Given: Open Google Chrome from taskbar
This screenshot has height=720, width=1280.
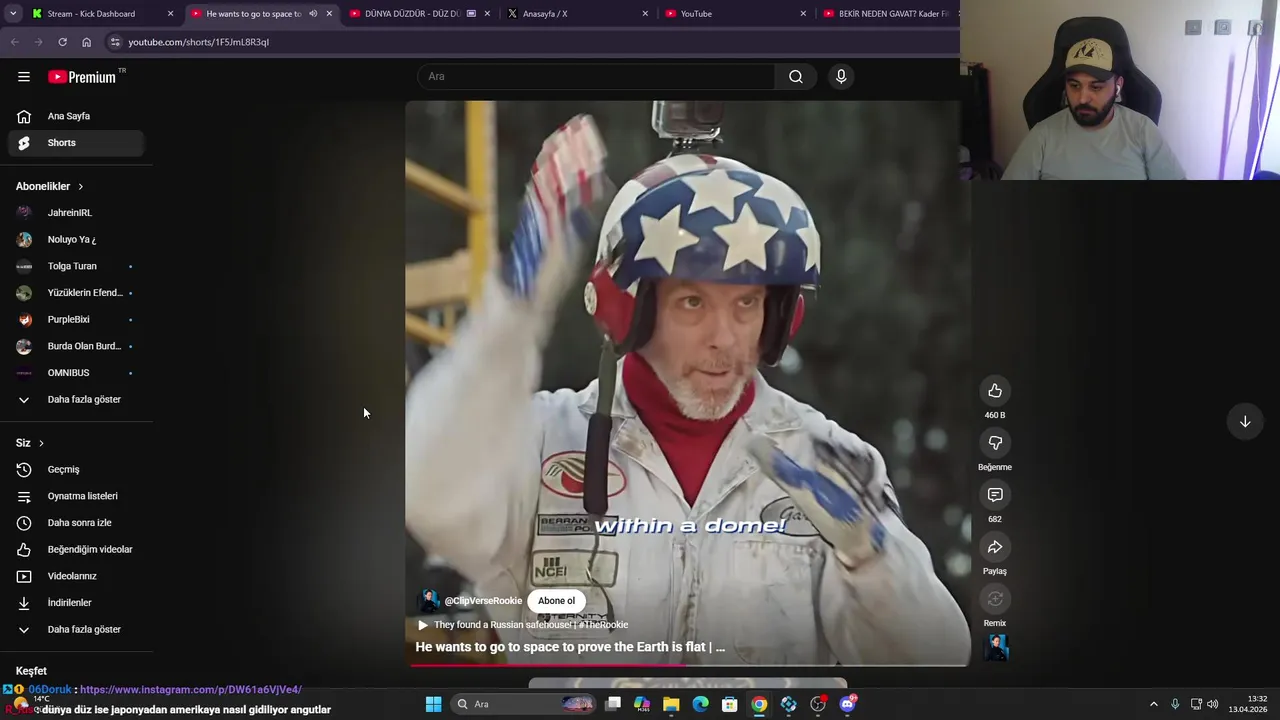Looking at the screenshot, I should pos(759,704).
